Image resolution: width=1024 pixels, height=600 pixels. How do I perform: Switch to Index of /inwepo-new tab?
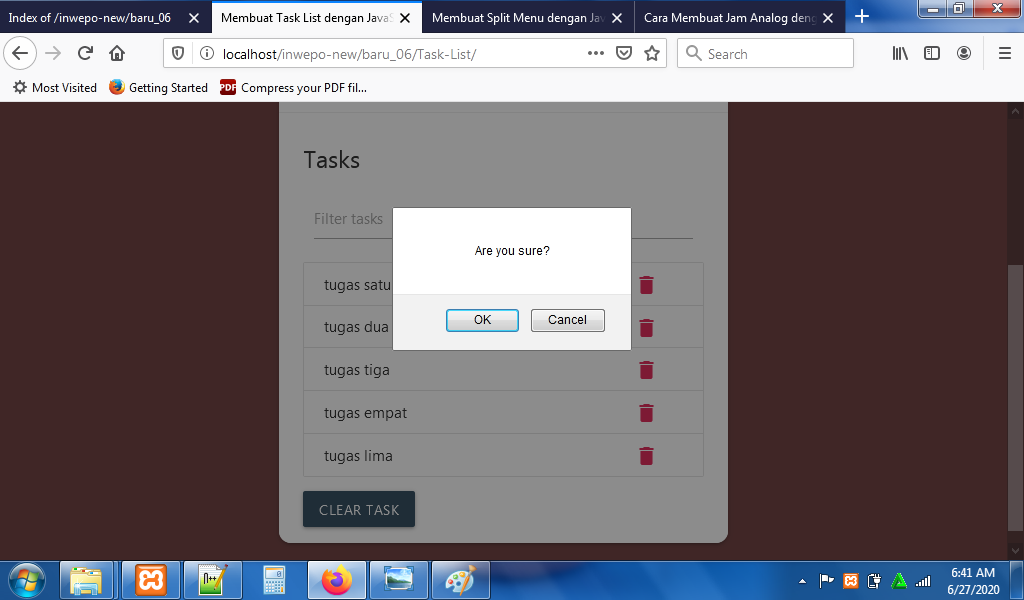click(90, 18)
